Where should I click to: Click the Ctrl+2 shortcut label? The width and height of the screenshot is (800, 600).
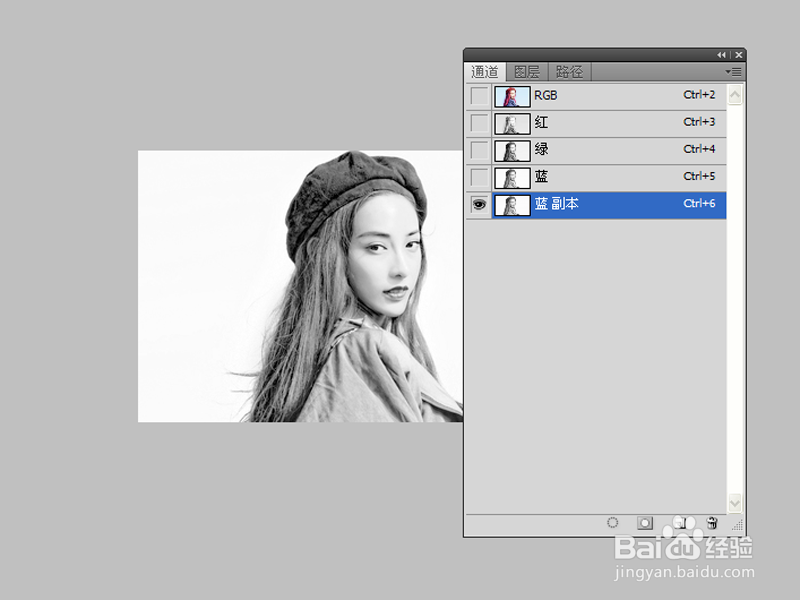(699, 95)
